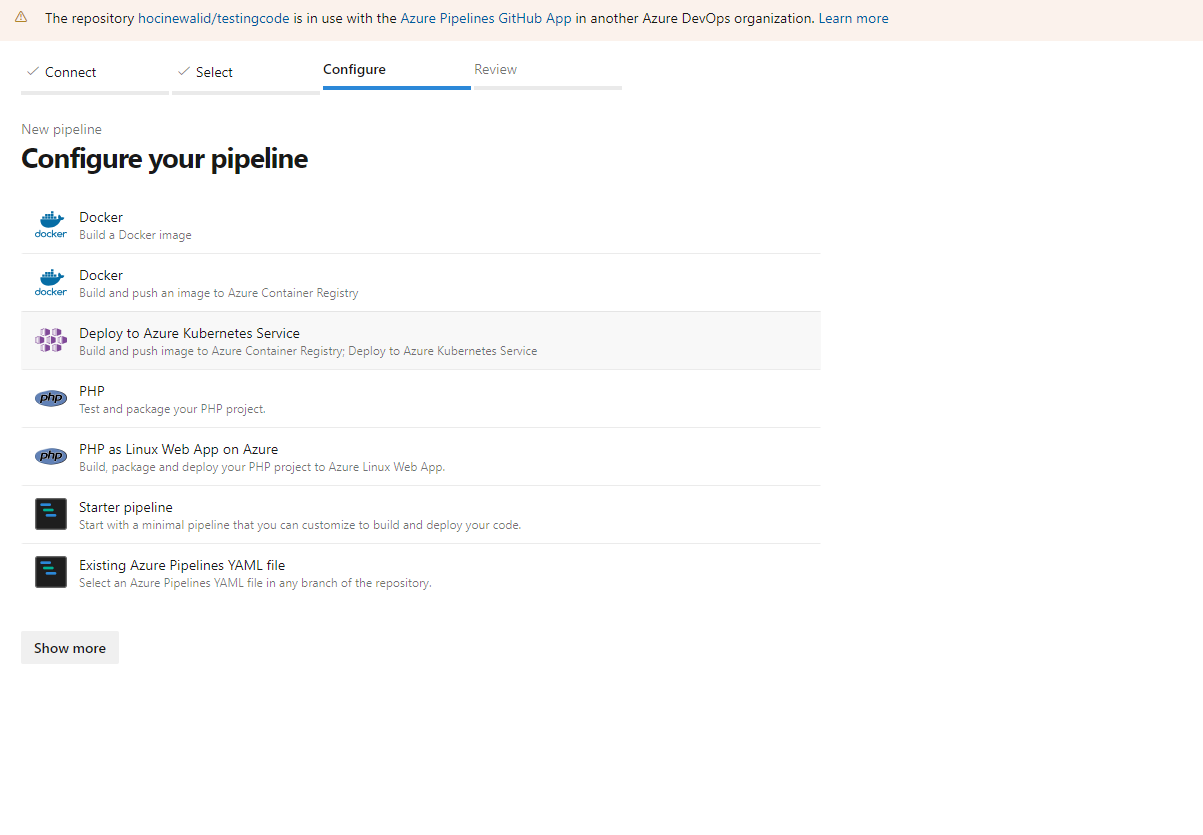
Task: Click 'Build and push an image to Azure Container Registry' text
Action: (x=219, y=293)
